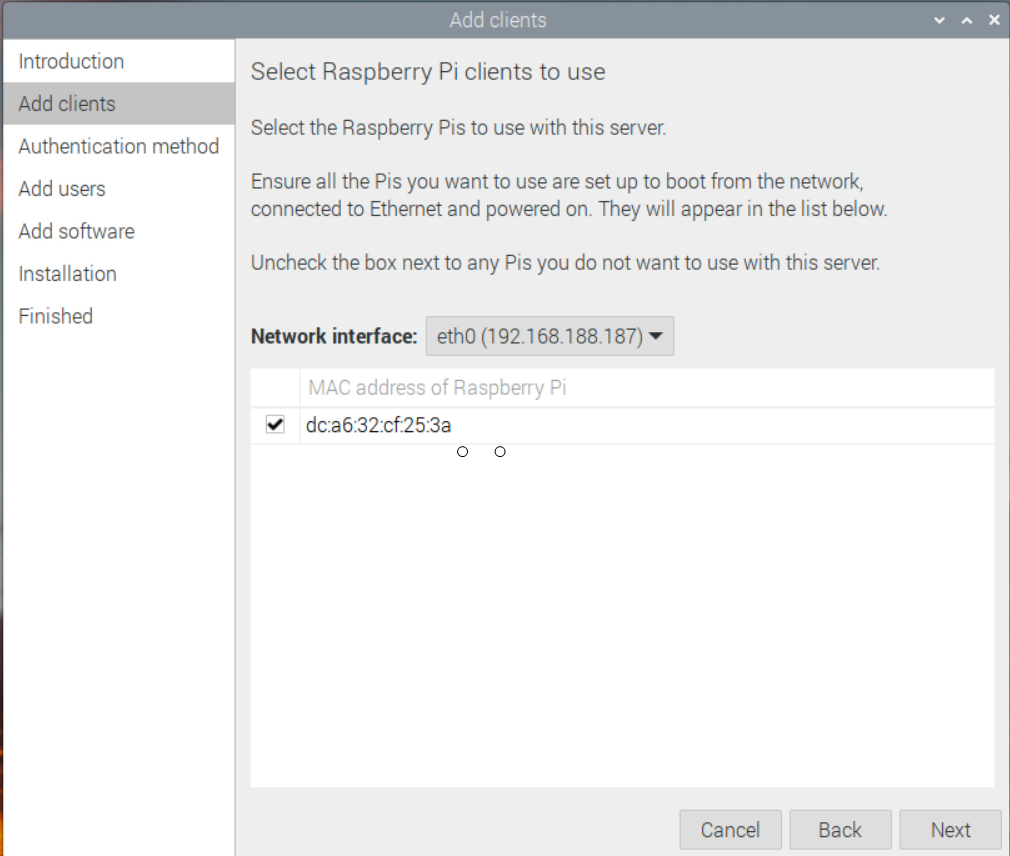Click the Cancel button
The width and height of the screenshot is (1010, 856).
pos(730,830)
